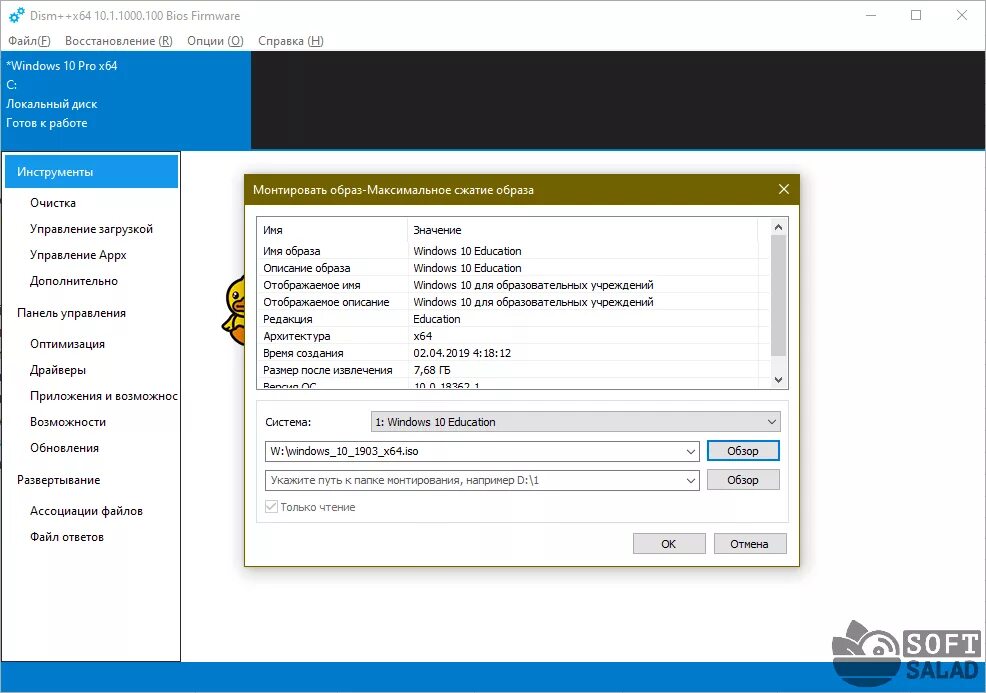Open Дополнительно in the sidebar

[74, 281]
